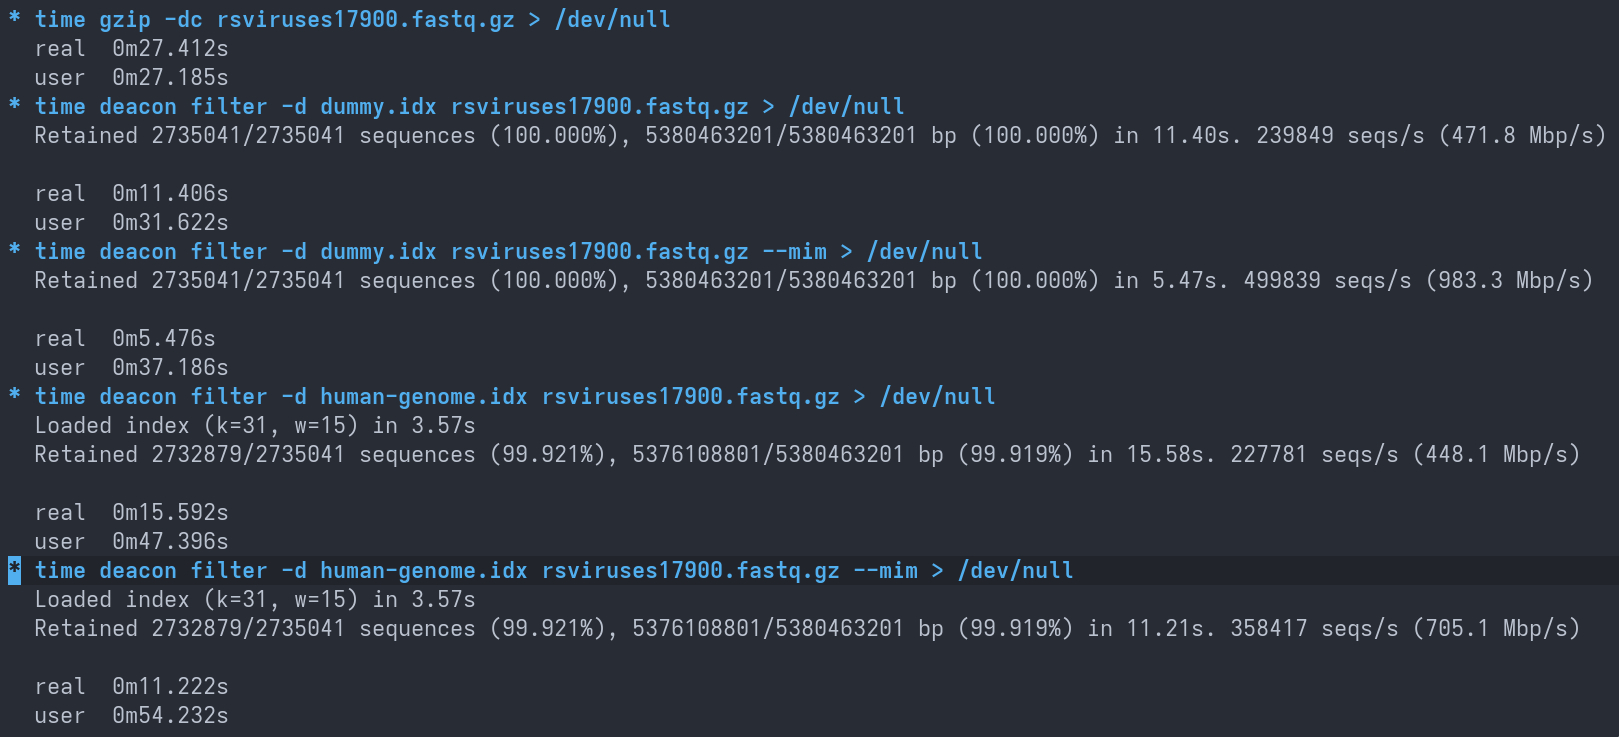Click the 'user 0m54.232s' timing line

[x=131, y=715]
